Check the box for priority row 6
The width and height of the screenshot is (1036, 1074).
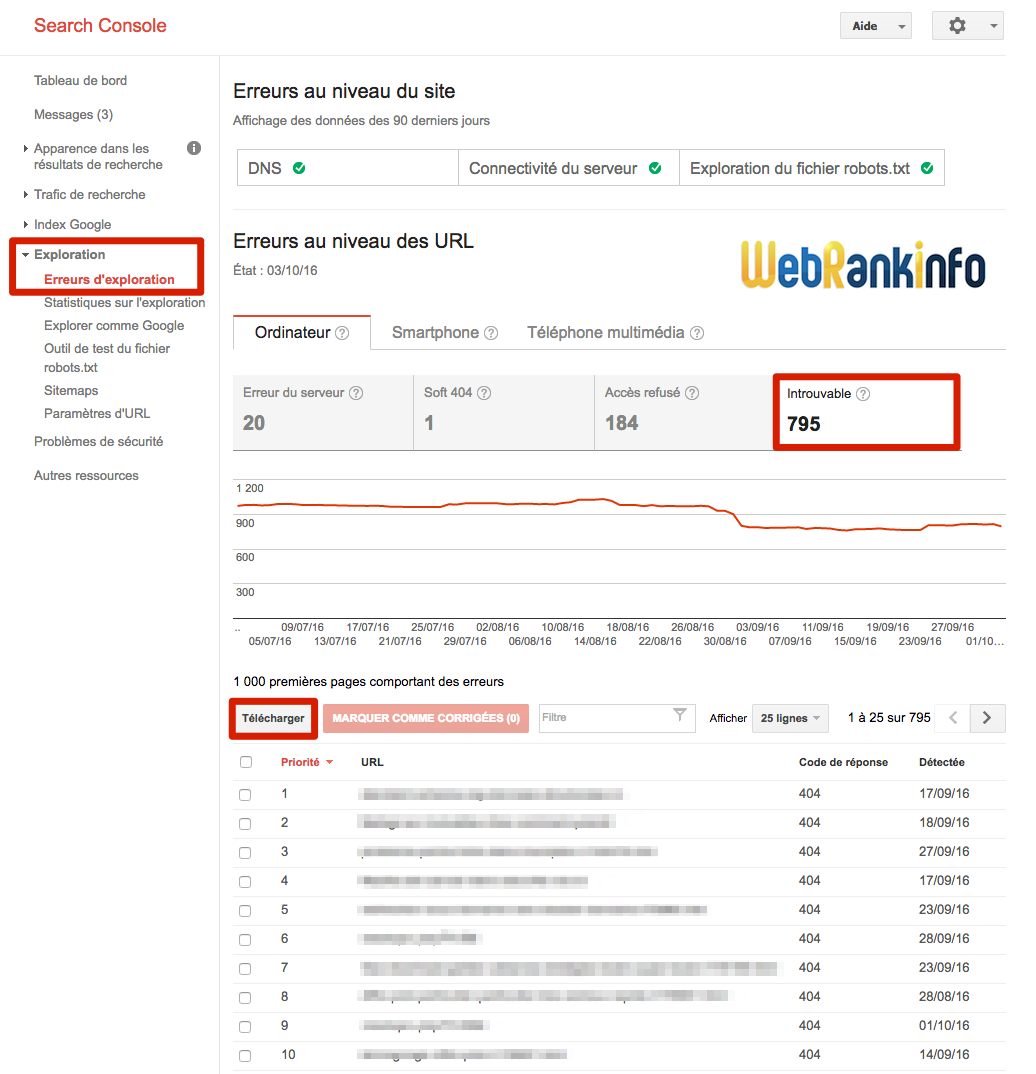pyautogui.click(x=245, y=939)
